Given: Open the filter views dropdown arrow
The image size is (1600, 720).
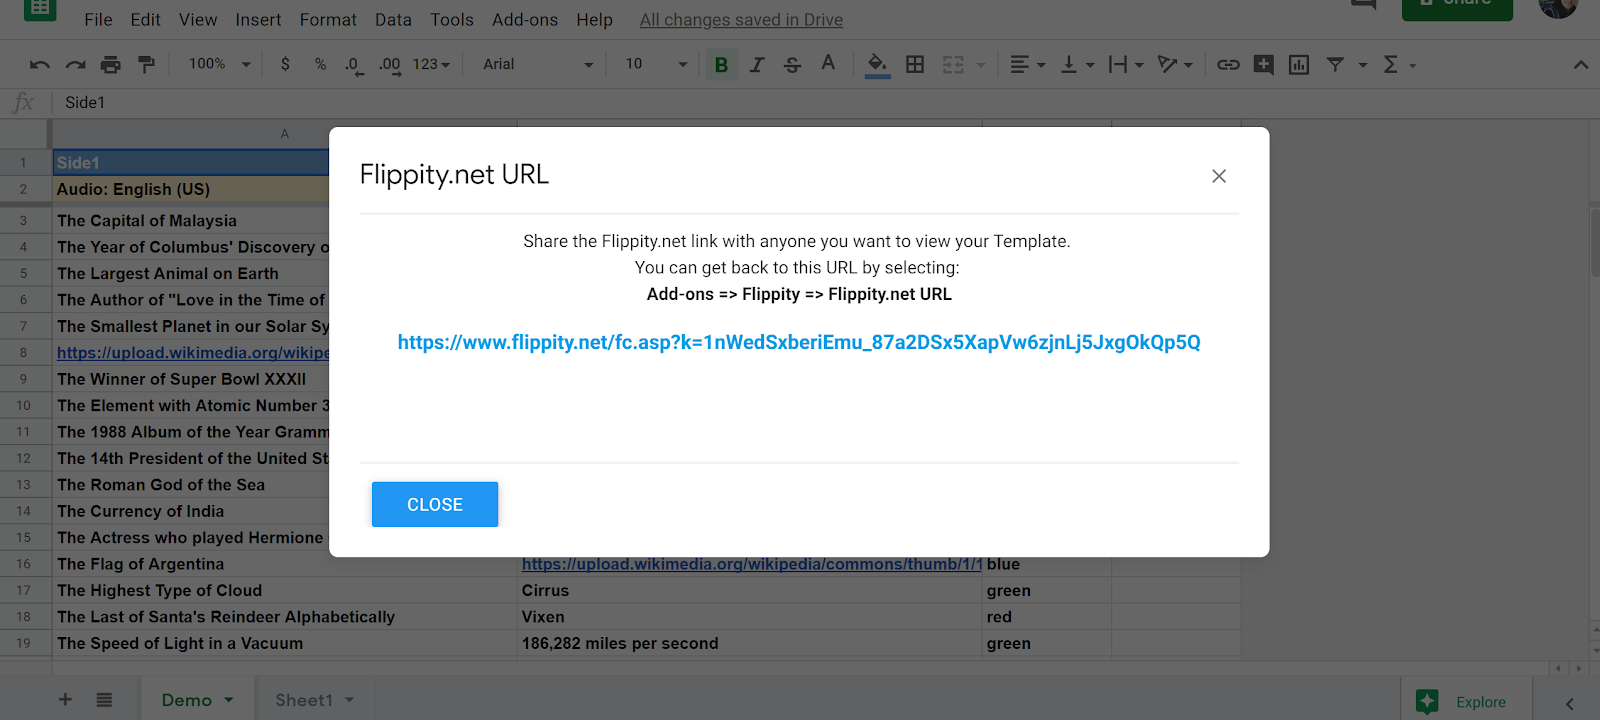Looking at the screenshot, I should point(1362,65).
